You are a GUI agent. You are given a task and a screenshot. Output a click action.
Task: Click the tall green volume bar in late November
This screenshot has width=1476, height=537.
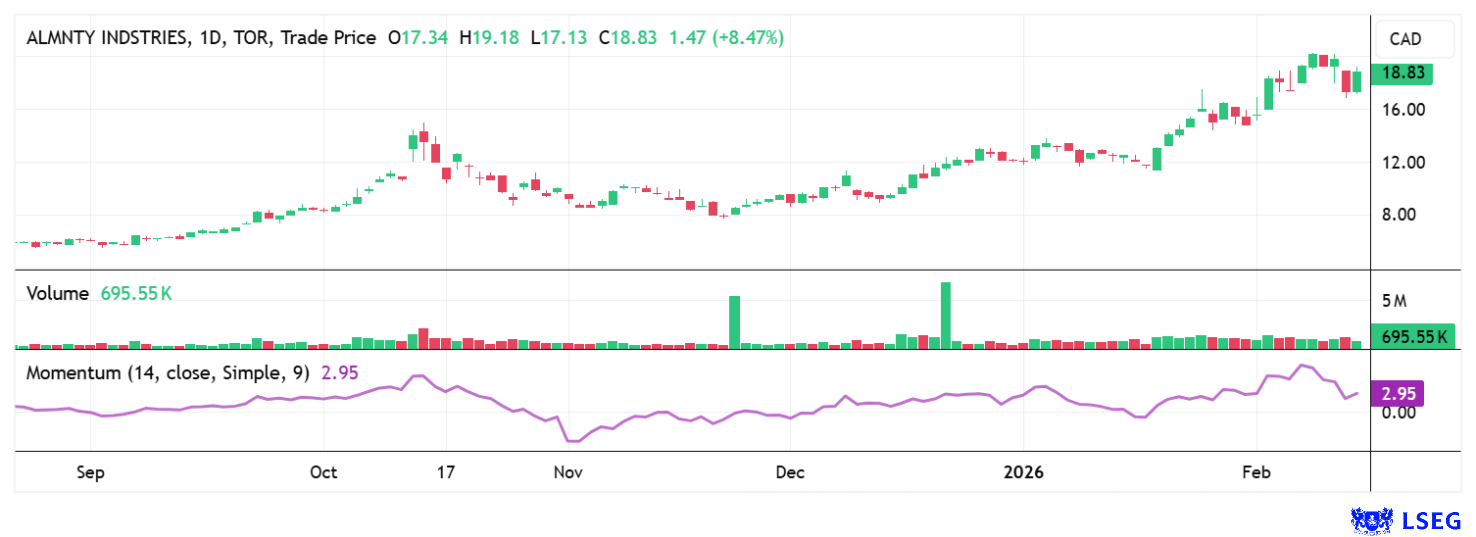[x=734, y=322]
